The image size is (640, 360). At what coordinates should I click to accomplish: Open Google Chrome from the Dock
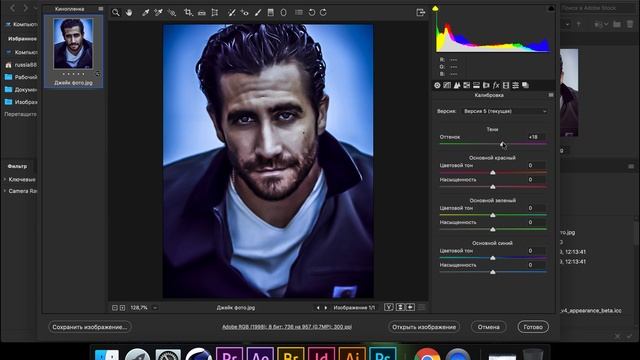pyautogui.click(x=427, y=354)
